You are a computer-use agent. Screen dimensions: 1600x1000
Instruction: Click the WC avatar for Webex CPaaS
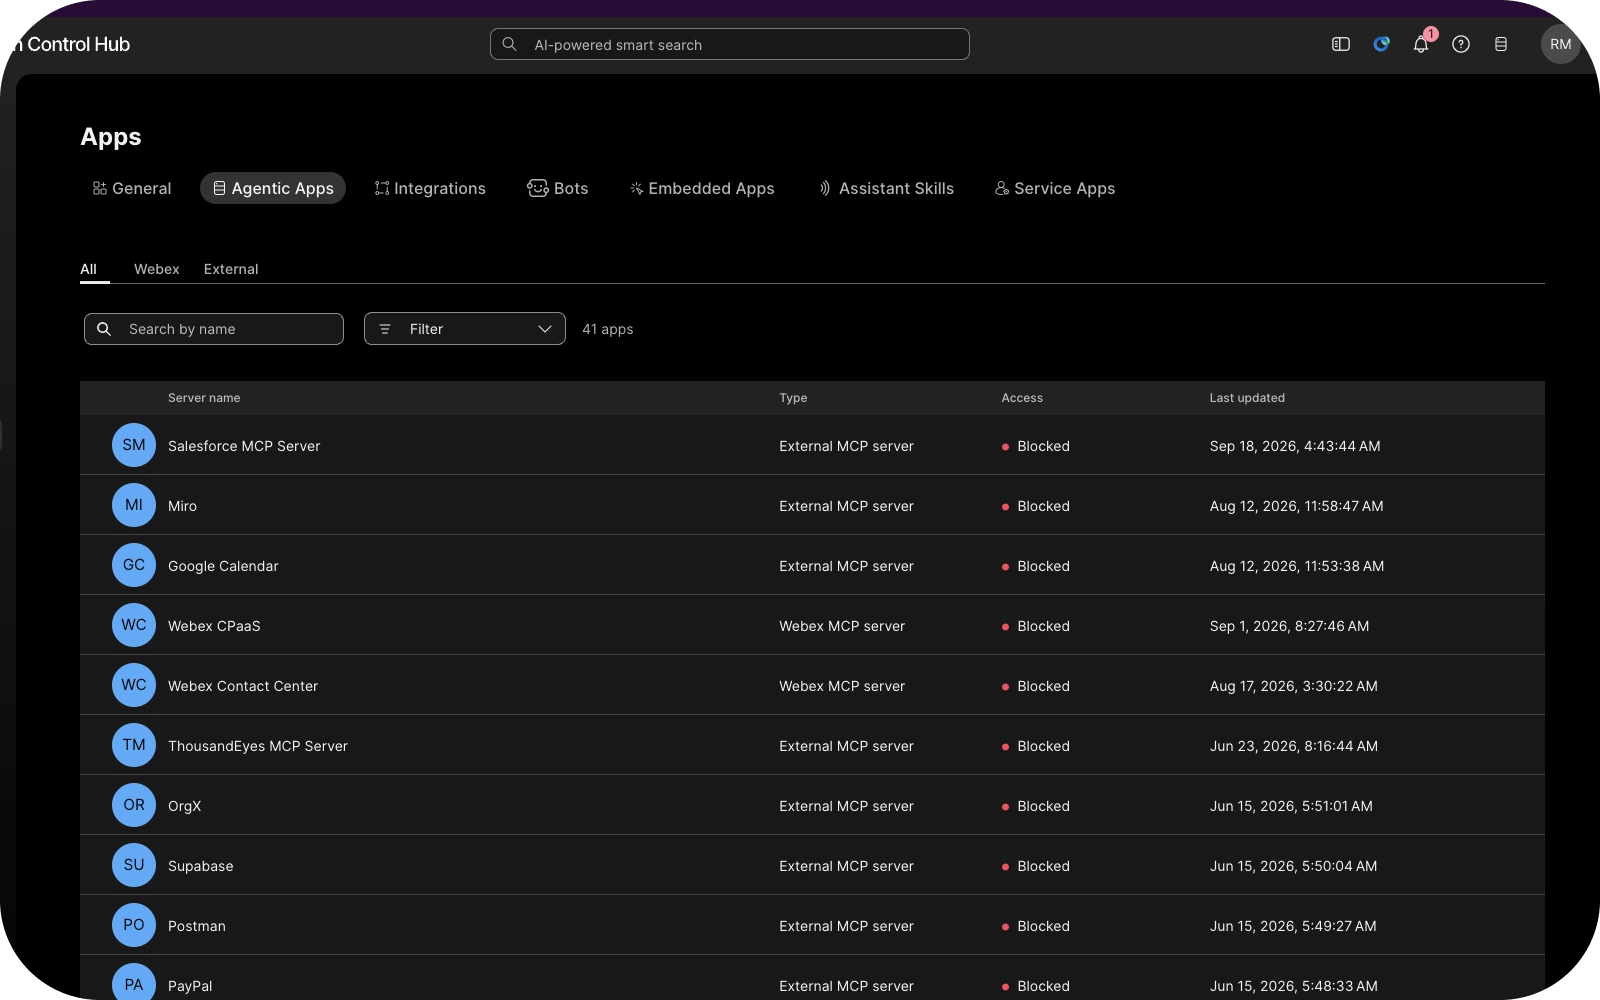tap(134, 625)
